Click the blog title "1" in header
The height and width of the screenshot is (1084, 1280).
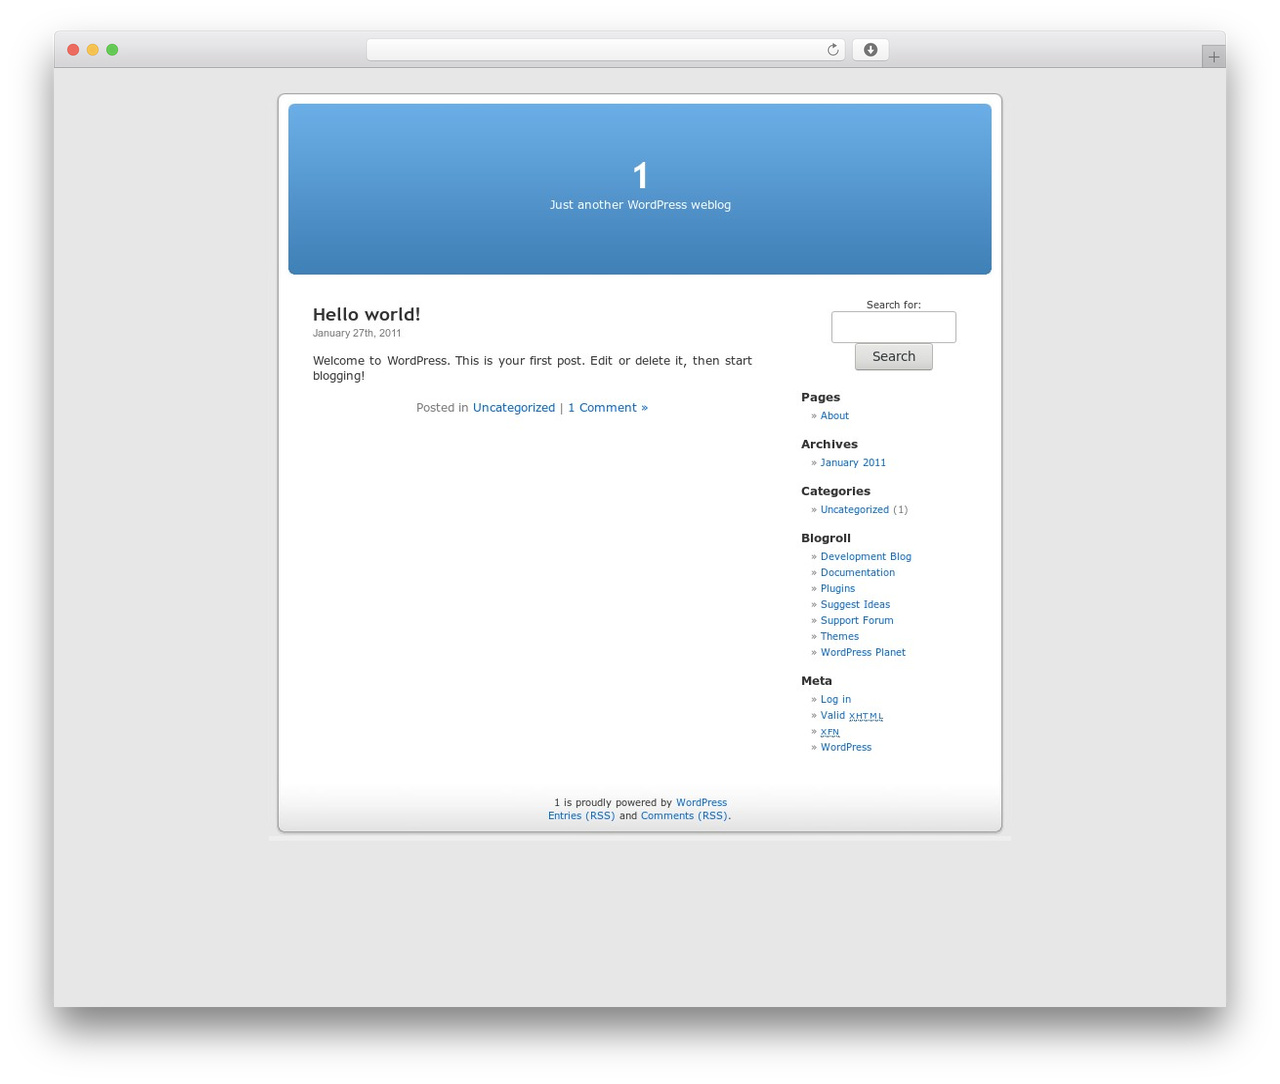tap(640, 176)
